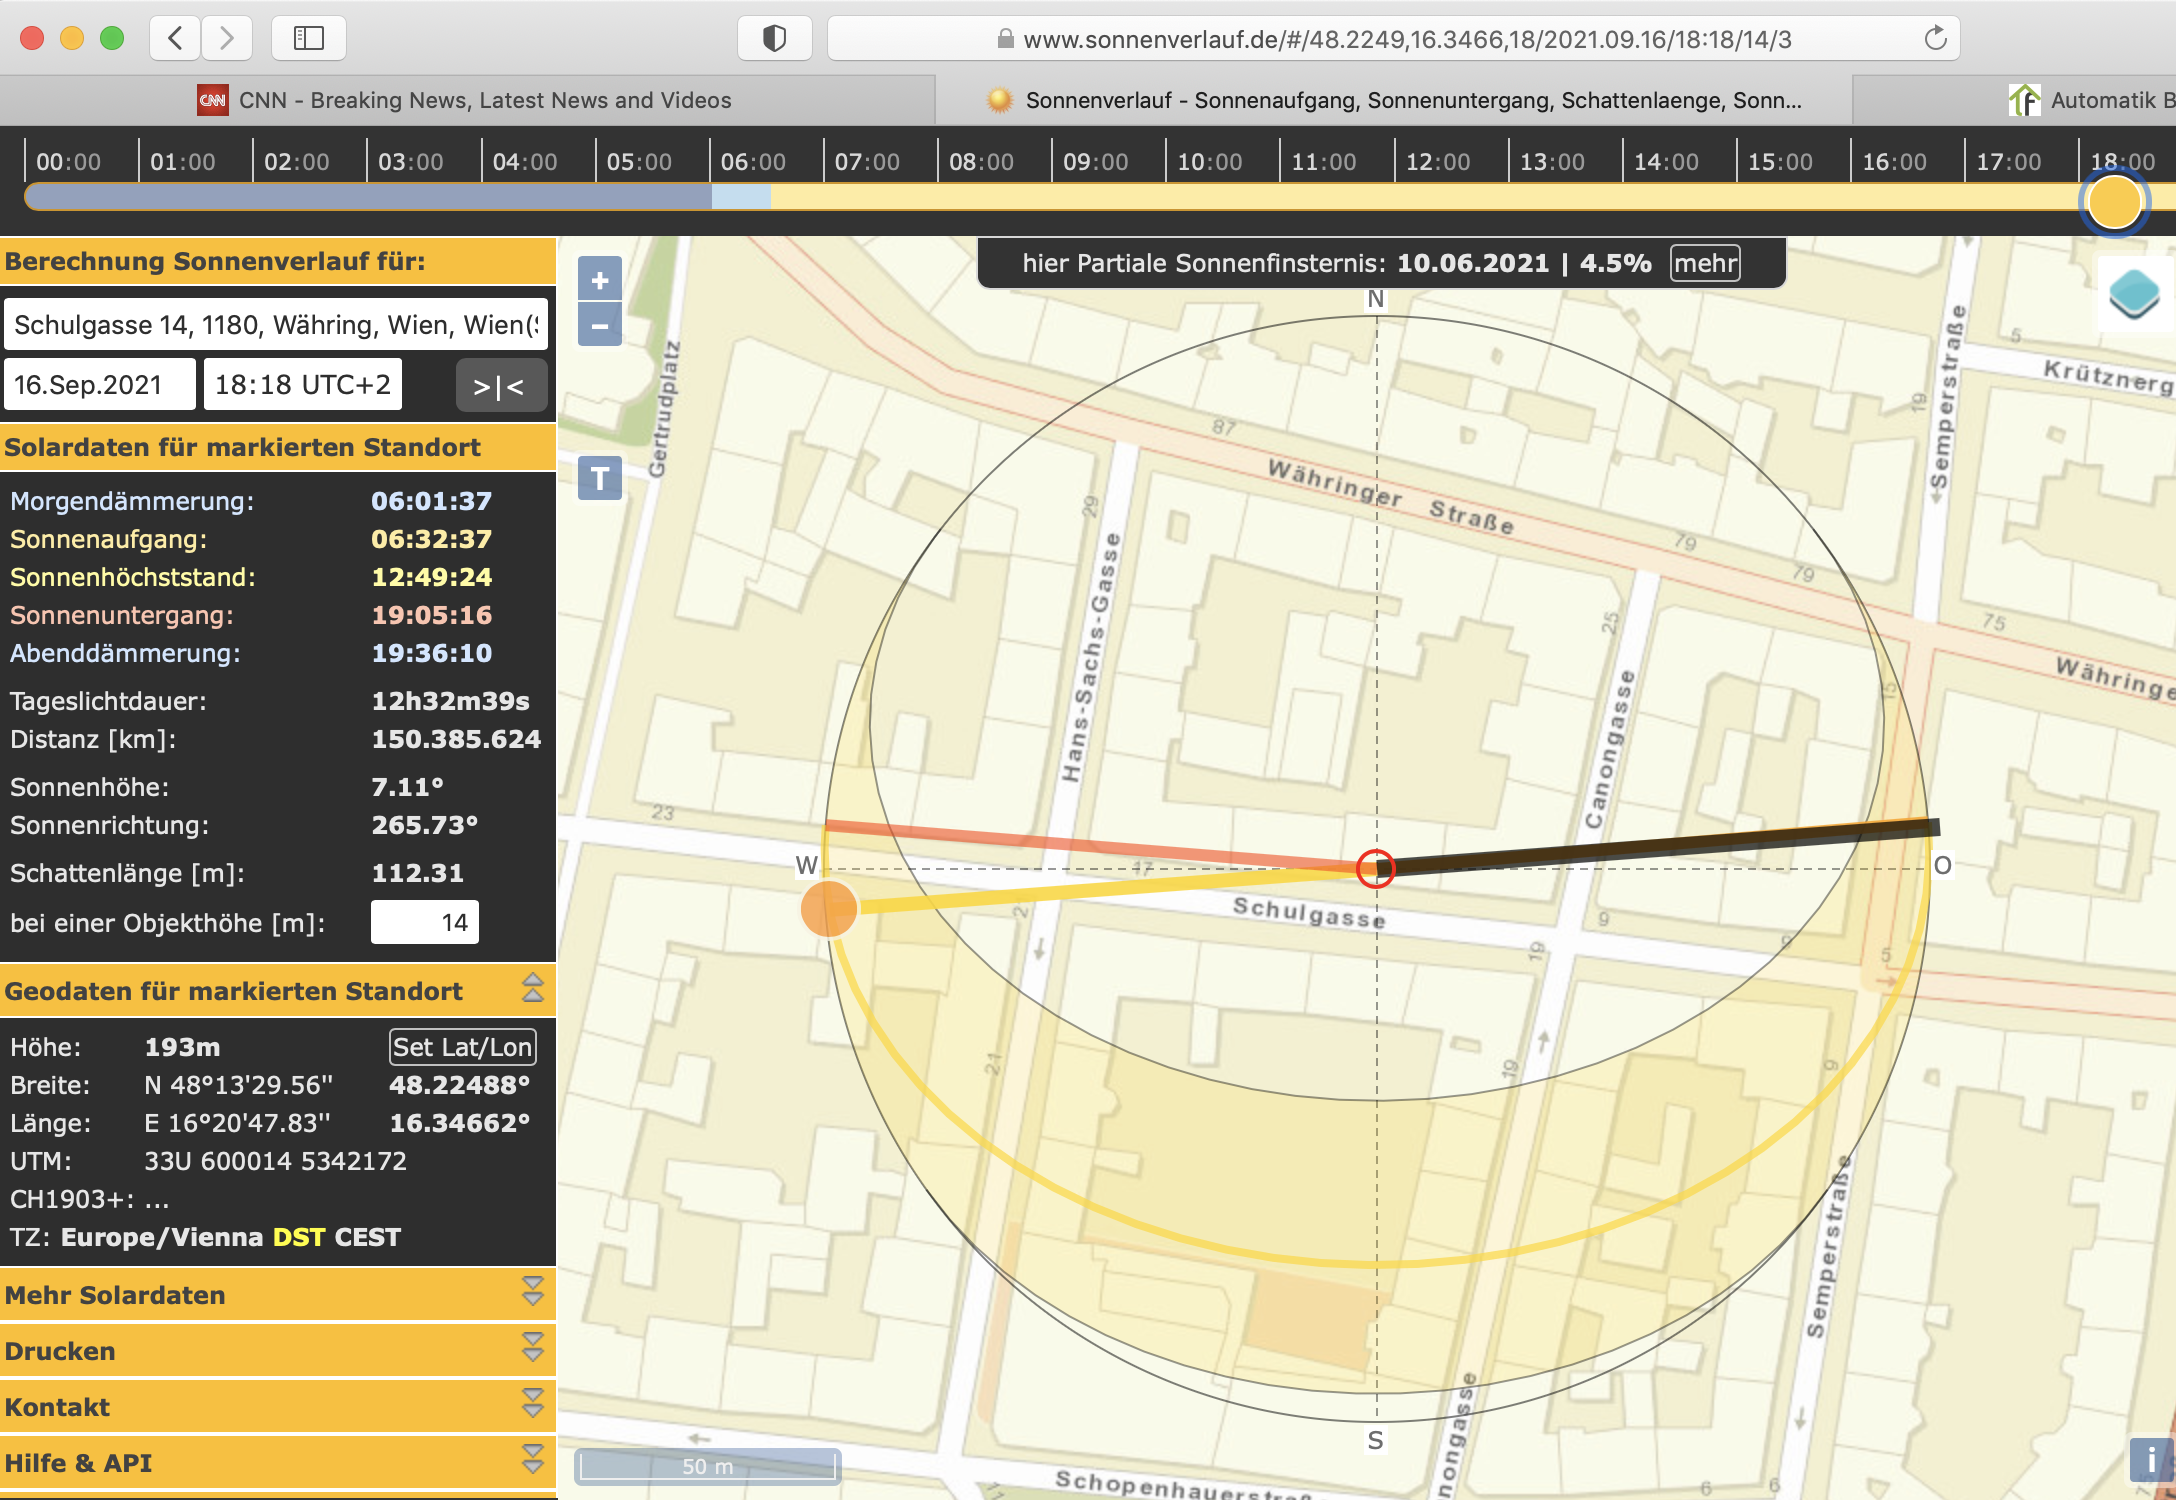2176x1500 pixels.
Task: Go back to the previous page
Action: click(176, 39)
